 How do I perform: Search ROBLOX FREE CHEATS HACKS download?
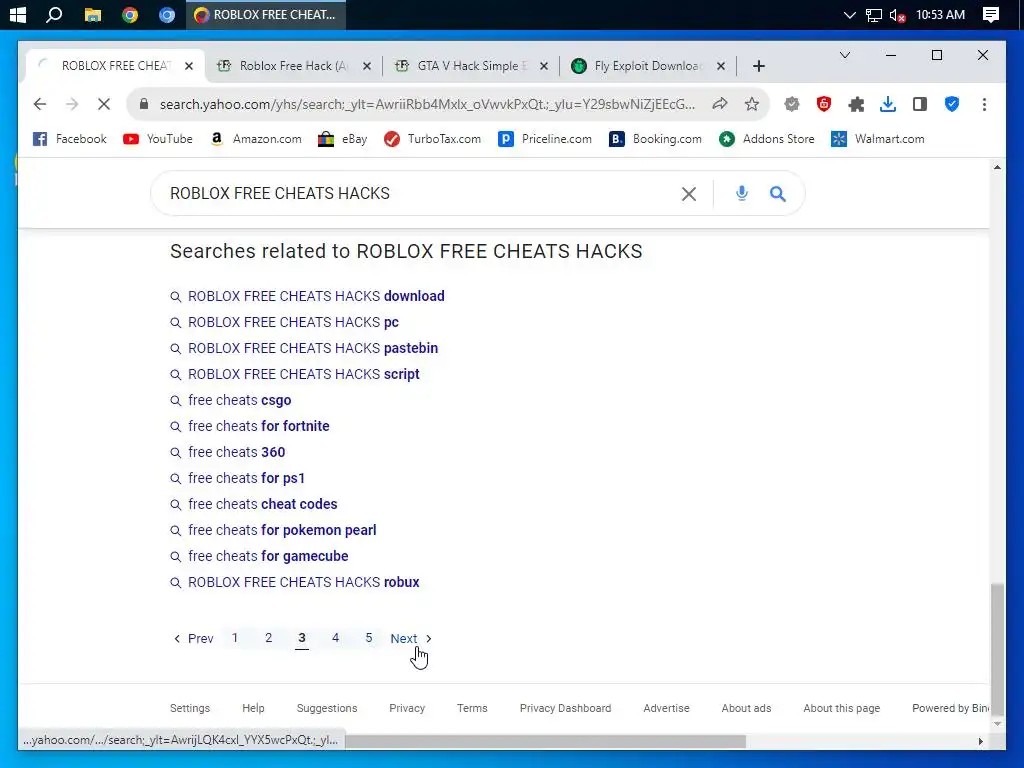point(316,296)
